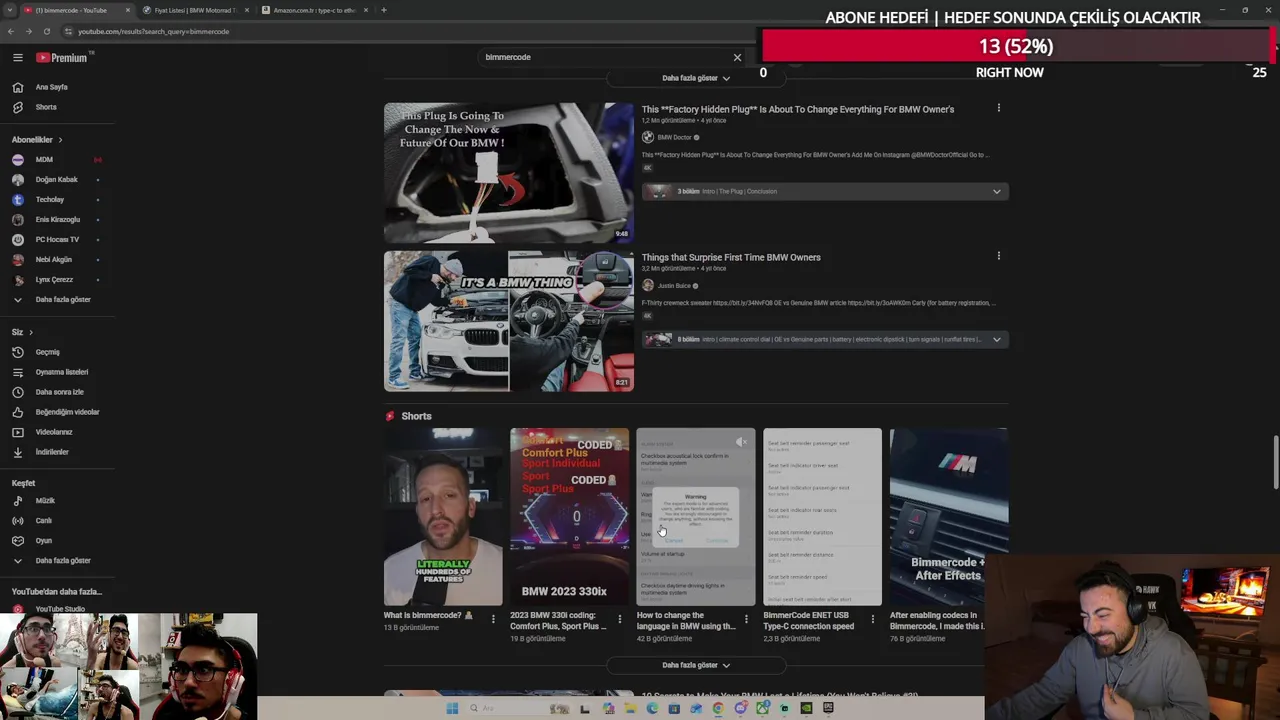Open Canlı under Keşfet
The image size is (1280, 720).
pyautogui.click(x=44, y=521)
